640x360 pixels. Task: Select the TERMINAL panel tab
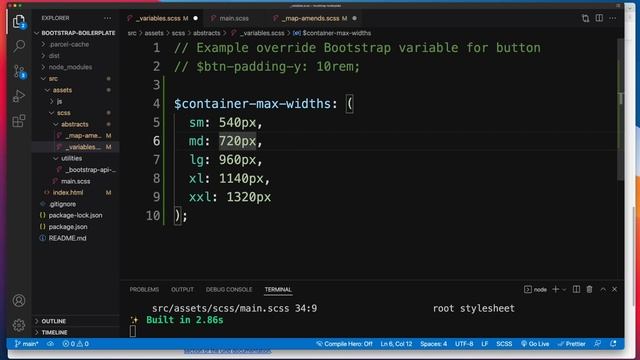(278, 289)
